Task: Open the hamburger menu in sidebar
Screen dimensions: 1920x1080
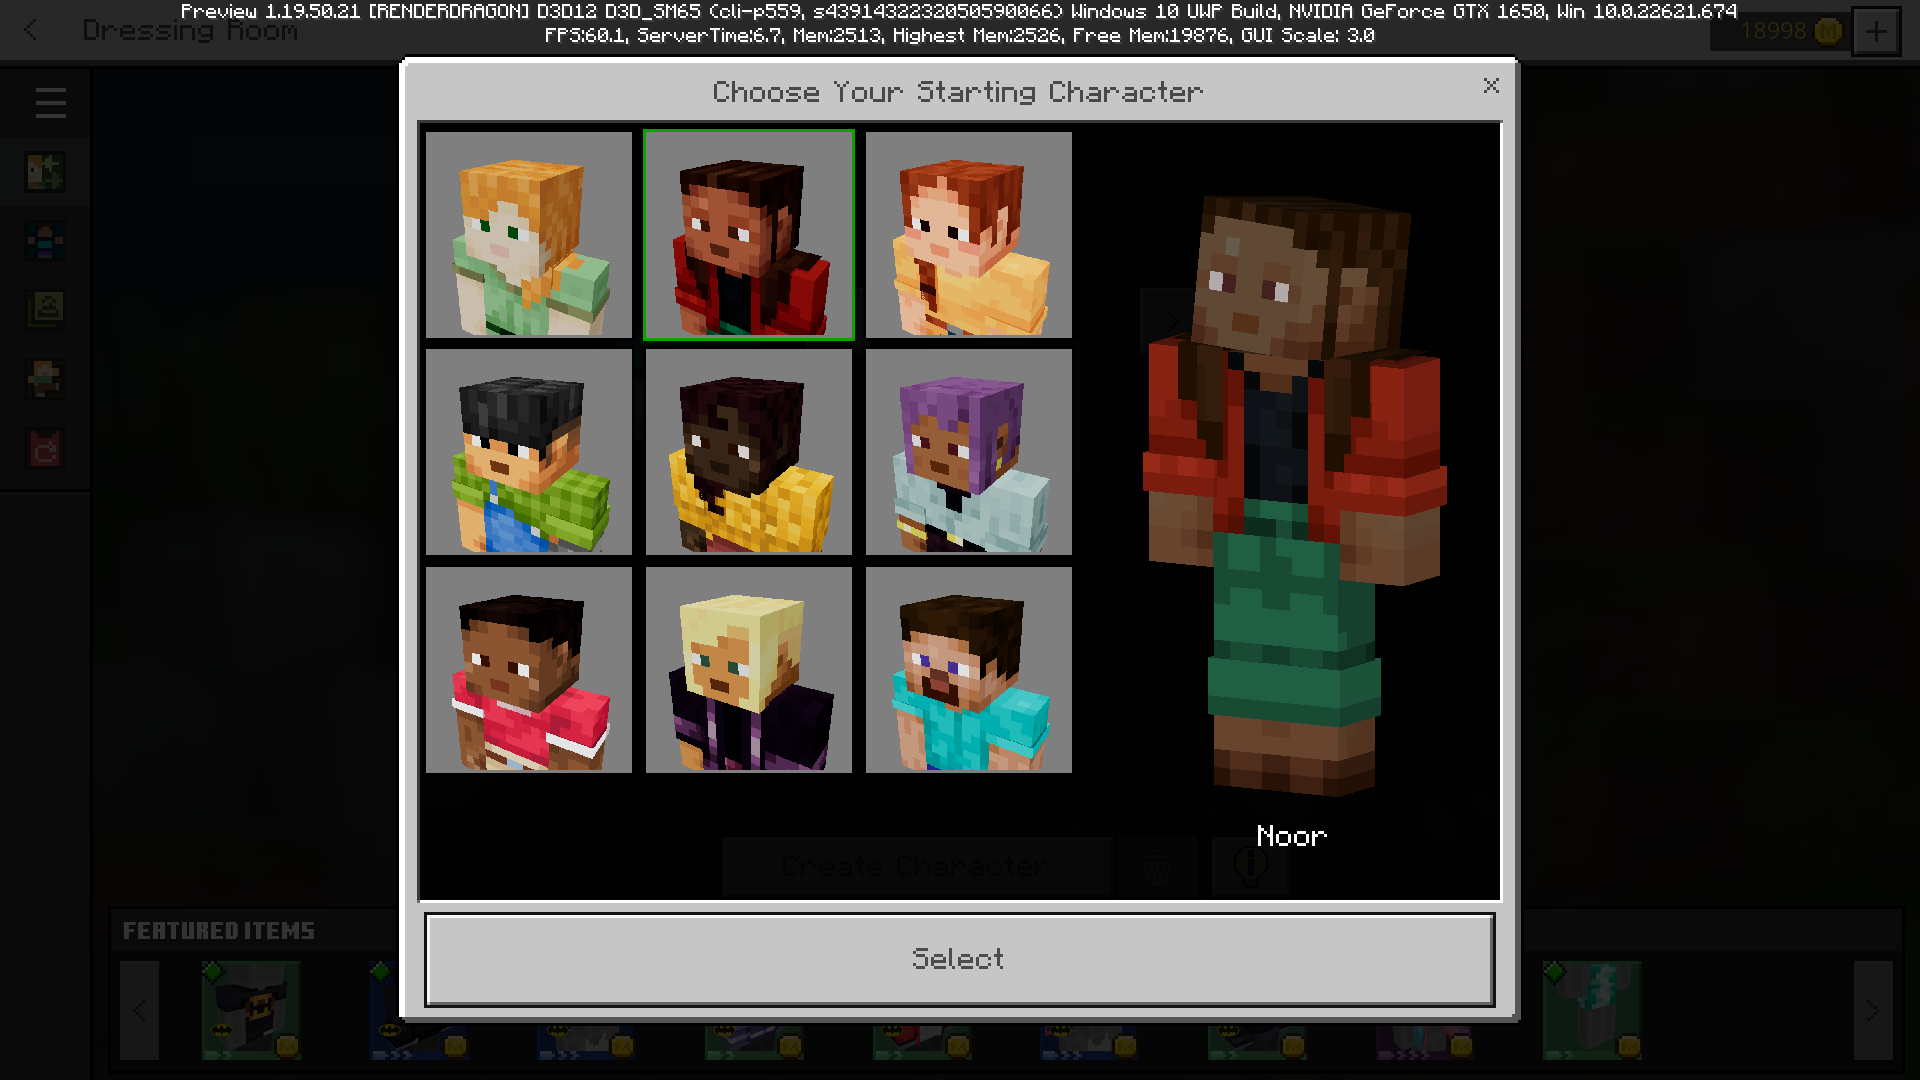Action: pyautogui.click(x=50, y=102)
